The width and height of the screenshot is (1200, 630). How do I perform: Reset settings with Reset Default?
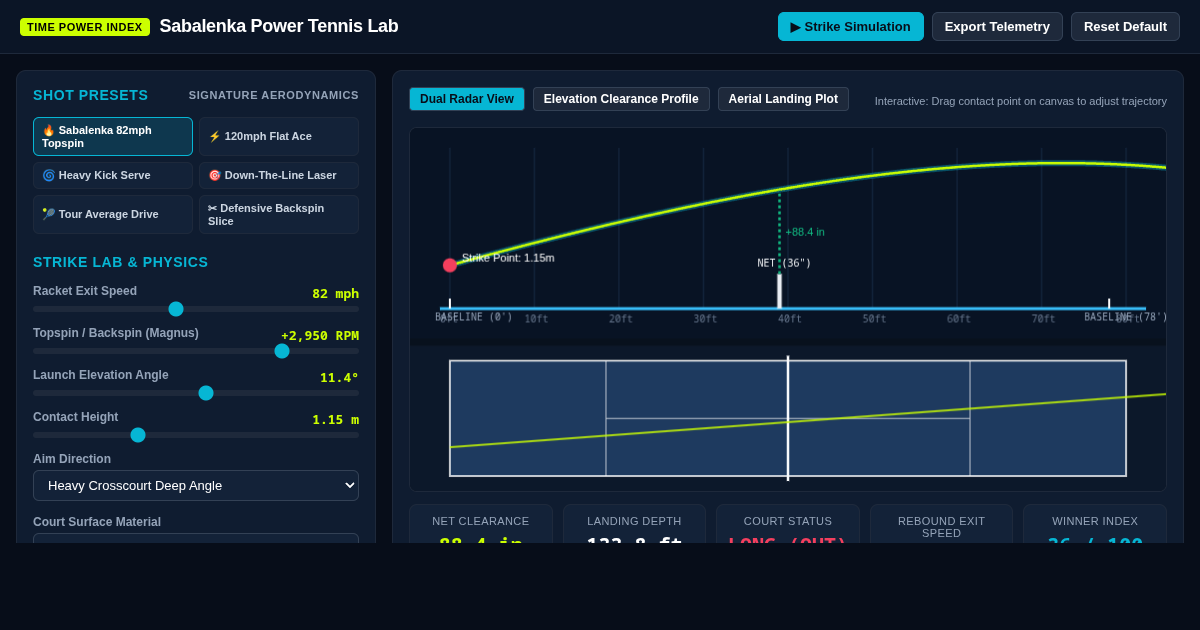tap(1125, 26)
